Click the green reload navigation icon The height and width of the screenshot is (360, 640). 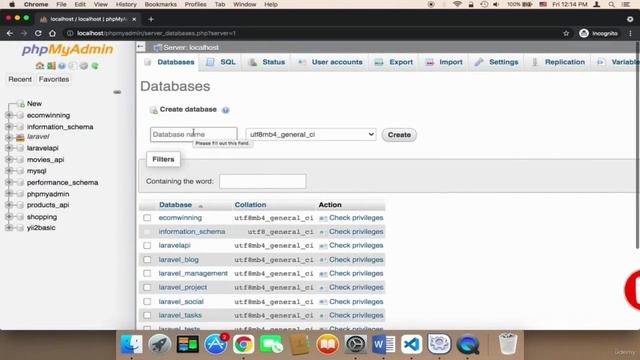95,66
